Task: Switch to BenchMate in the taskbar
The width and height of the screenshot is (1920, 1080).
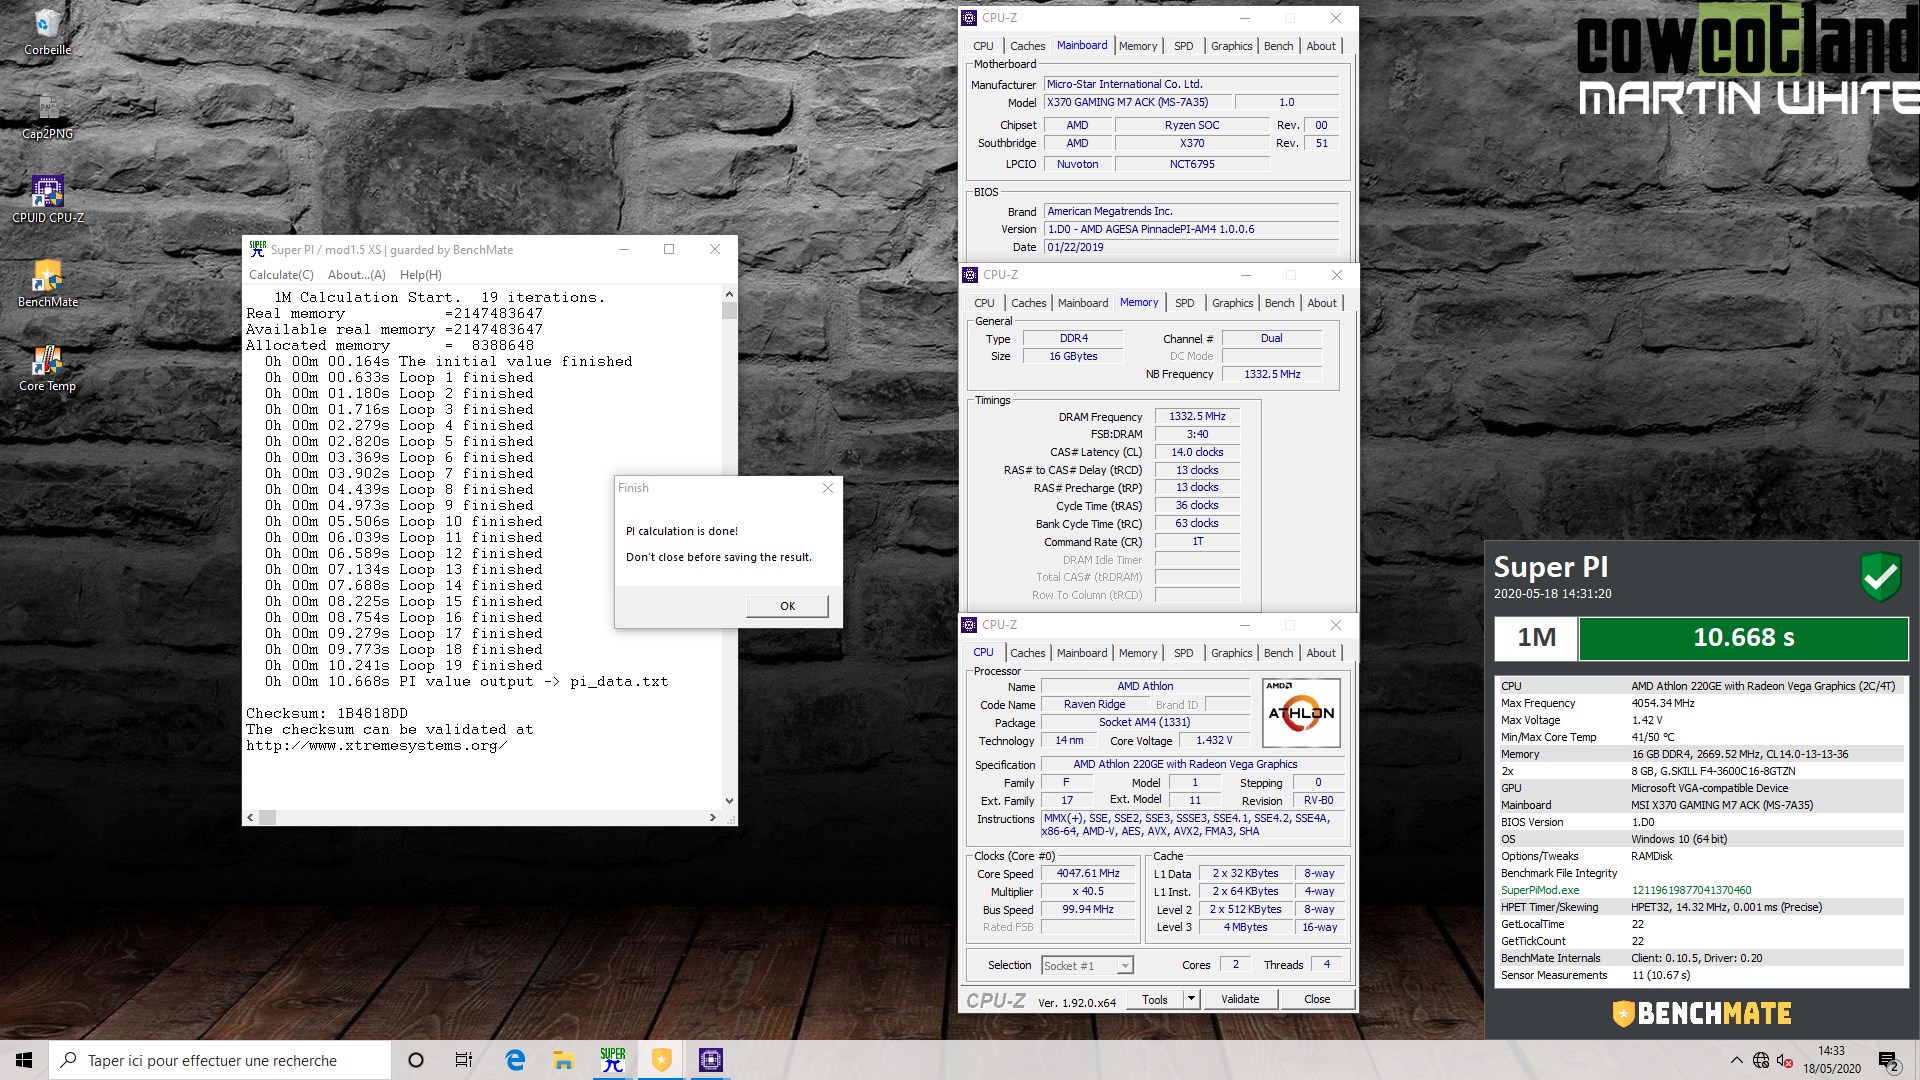Action: pos(661,1060)
